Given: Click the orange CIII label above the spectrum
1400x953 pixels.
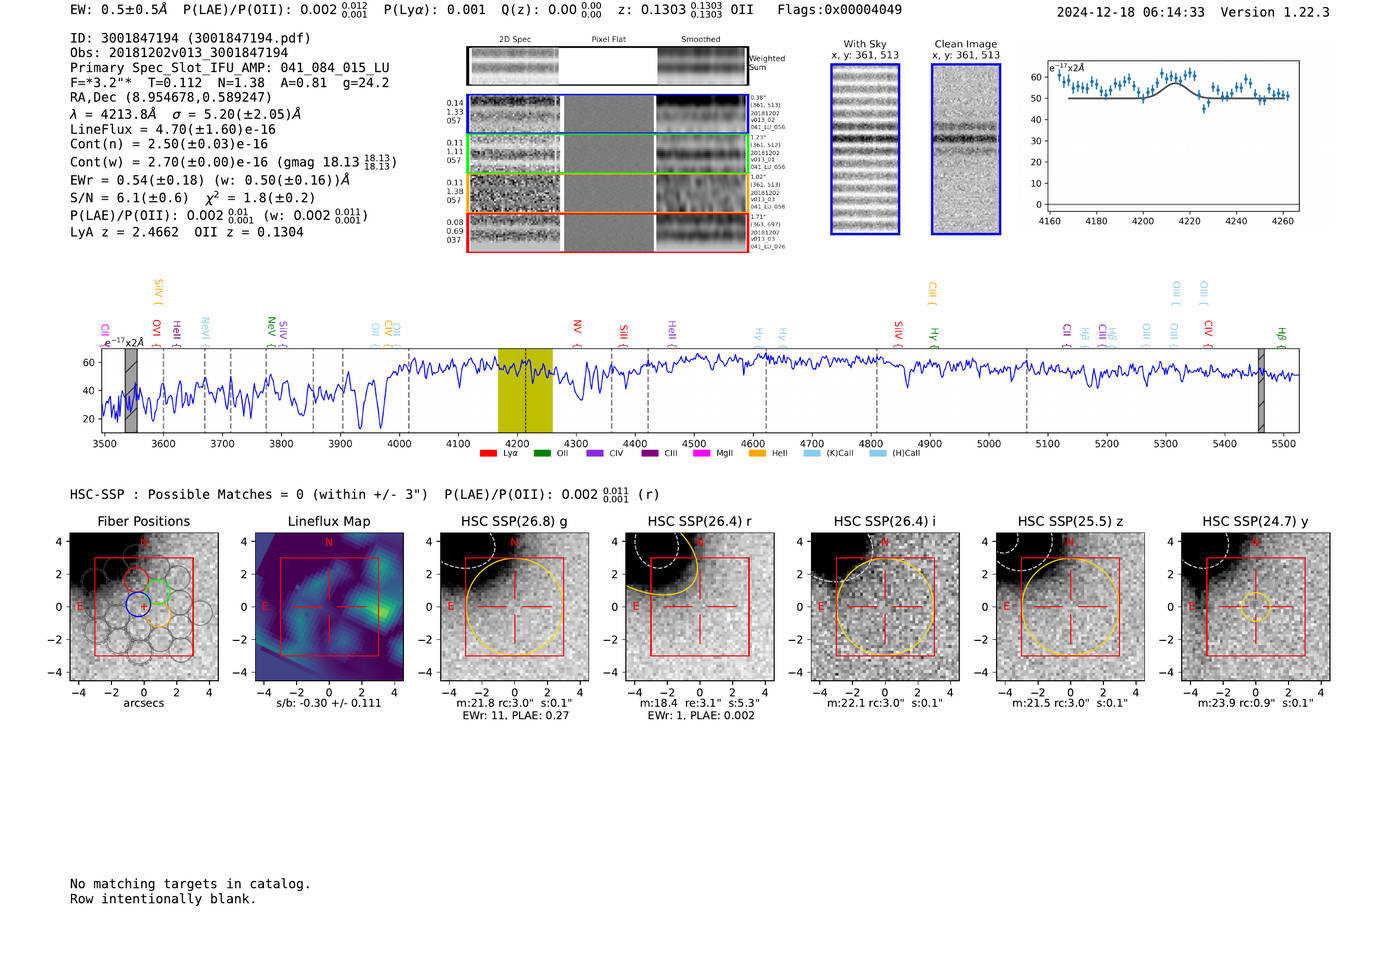Looking at the screenshot, I should click(932, 291).
